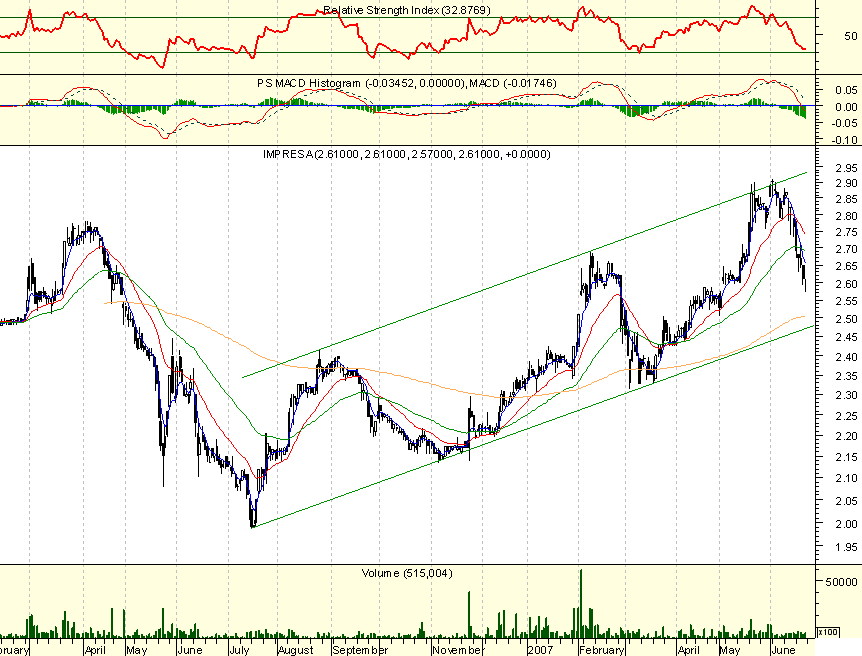The height and width of the screenshot is (656, 862).
Task: Select the 2.70 price axis label
Action: click(x=846, y=249)
